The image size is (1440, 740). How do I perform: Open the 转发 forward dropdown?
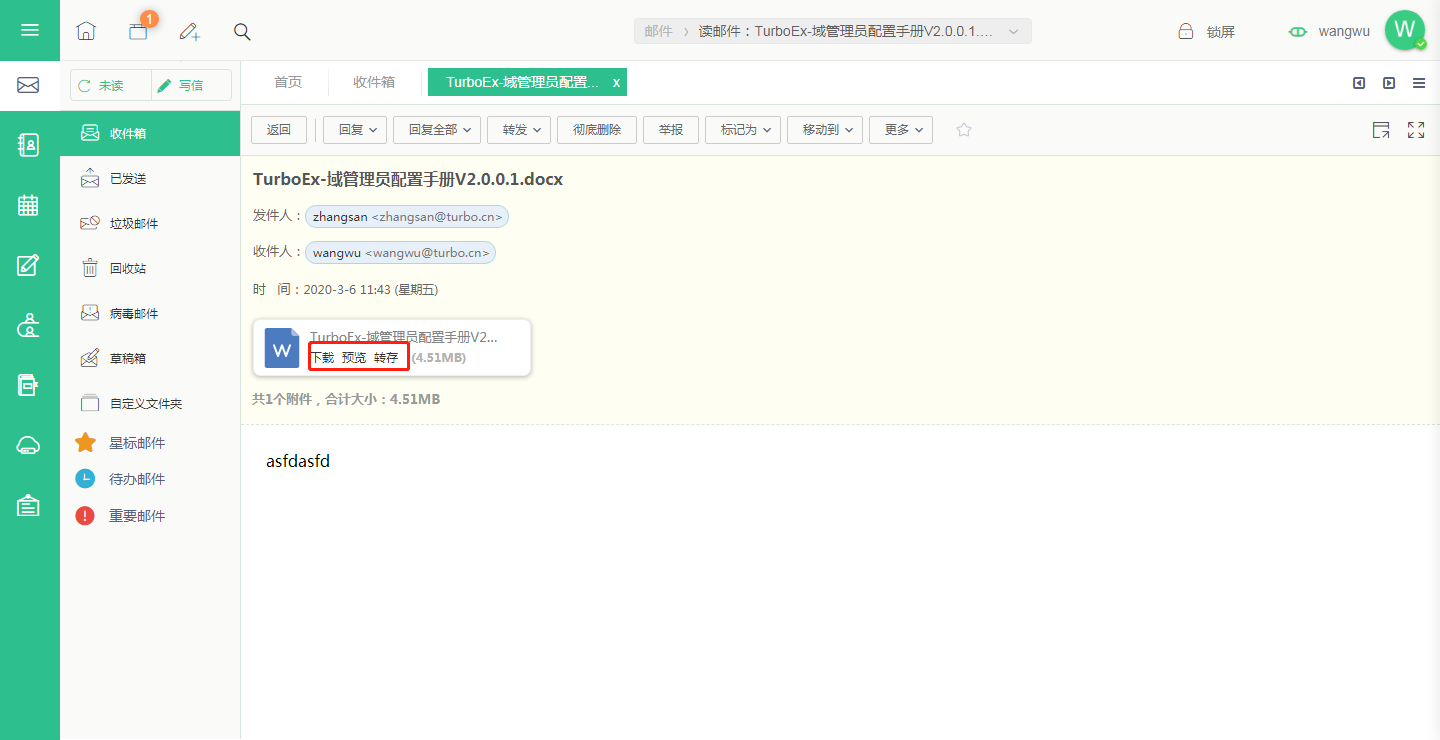(519, 130)
